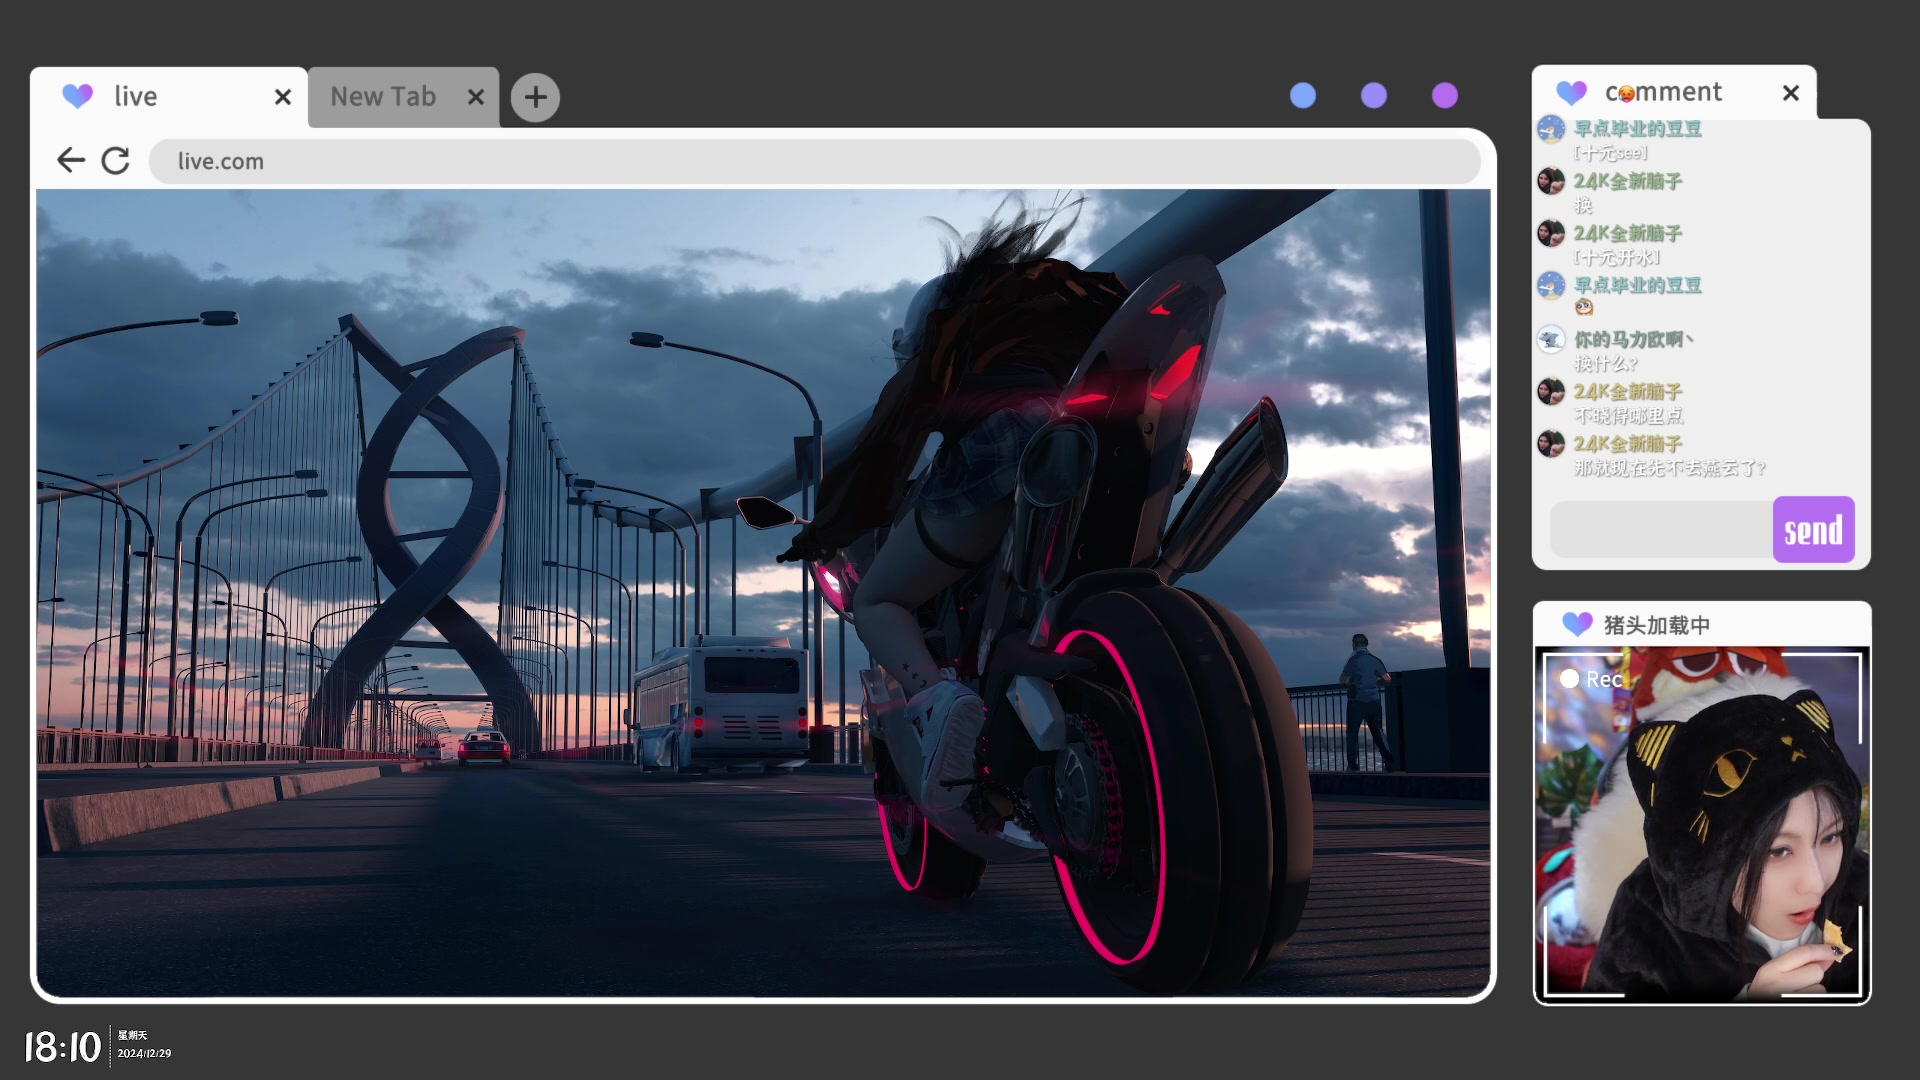
Task: Click avatar of 你的马力欧啊、
Action: click(1551, 339)
